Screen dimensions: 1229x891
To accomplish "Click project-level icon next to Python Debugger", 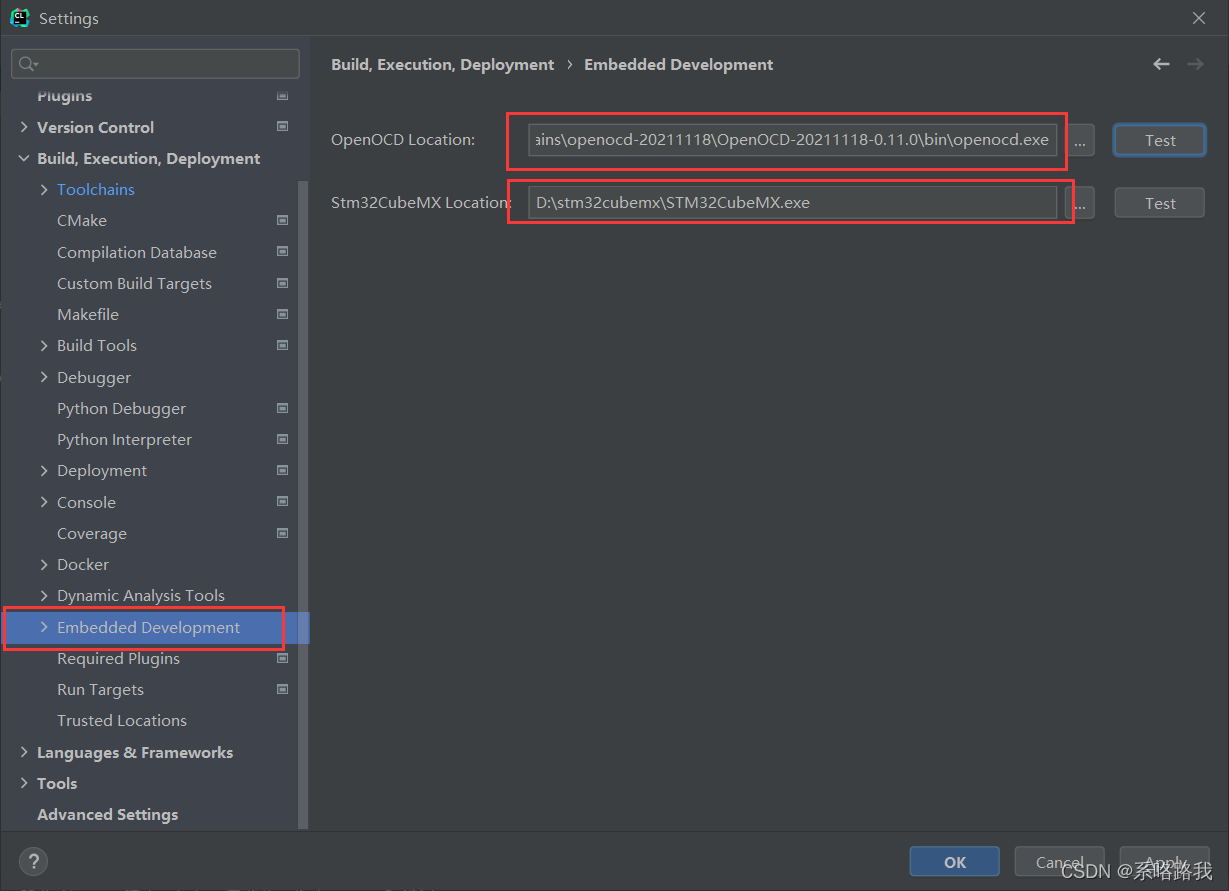I will tap(282, 408).
